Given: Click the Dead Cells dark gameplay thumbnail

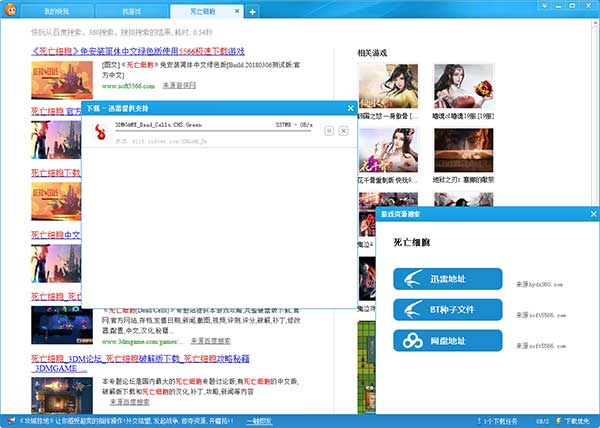Looking at the screenshot, I should click(62, 325).
